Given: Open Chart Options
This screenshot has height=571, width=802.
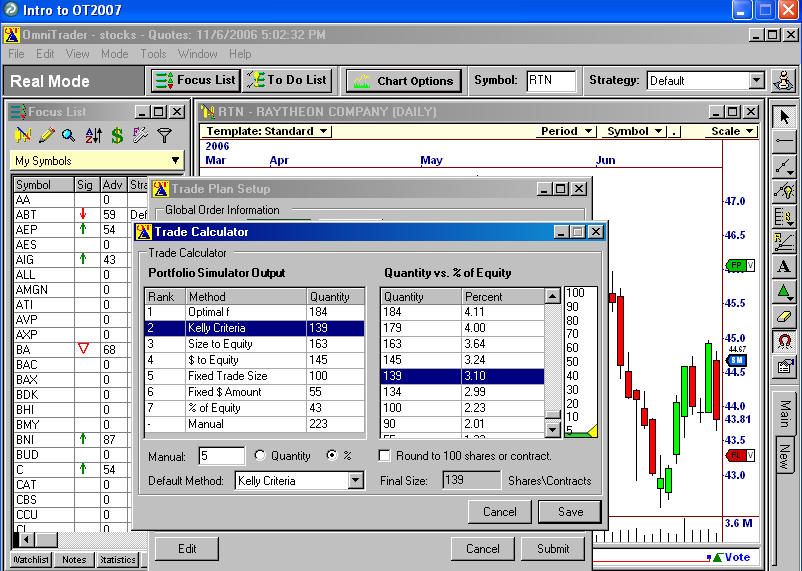Looking at the screenshot, I should tap(404, 81).
